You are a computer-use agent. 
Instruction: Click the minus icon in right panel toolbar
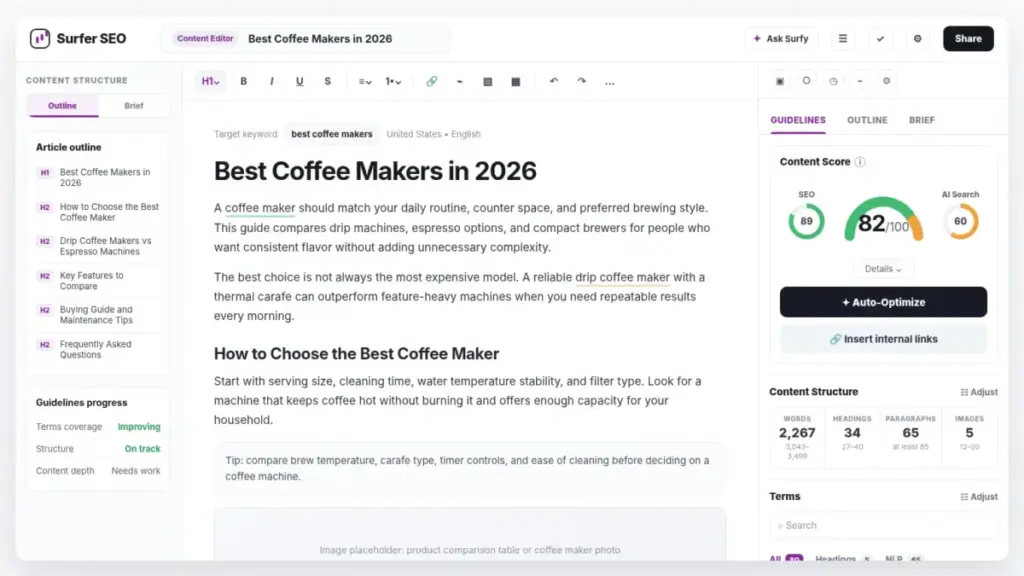tap(860, 81)
